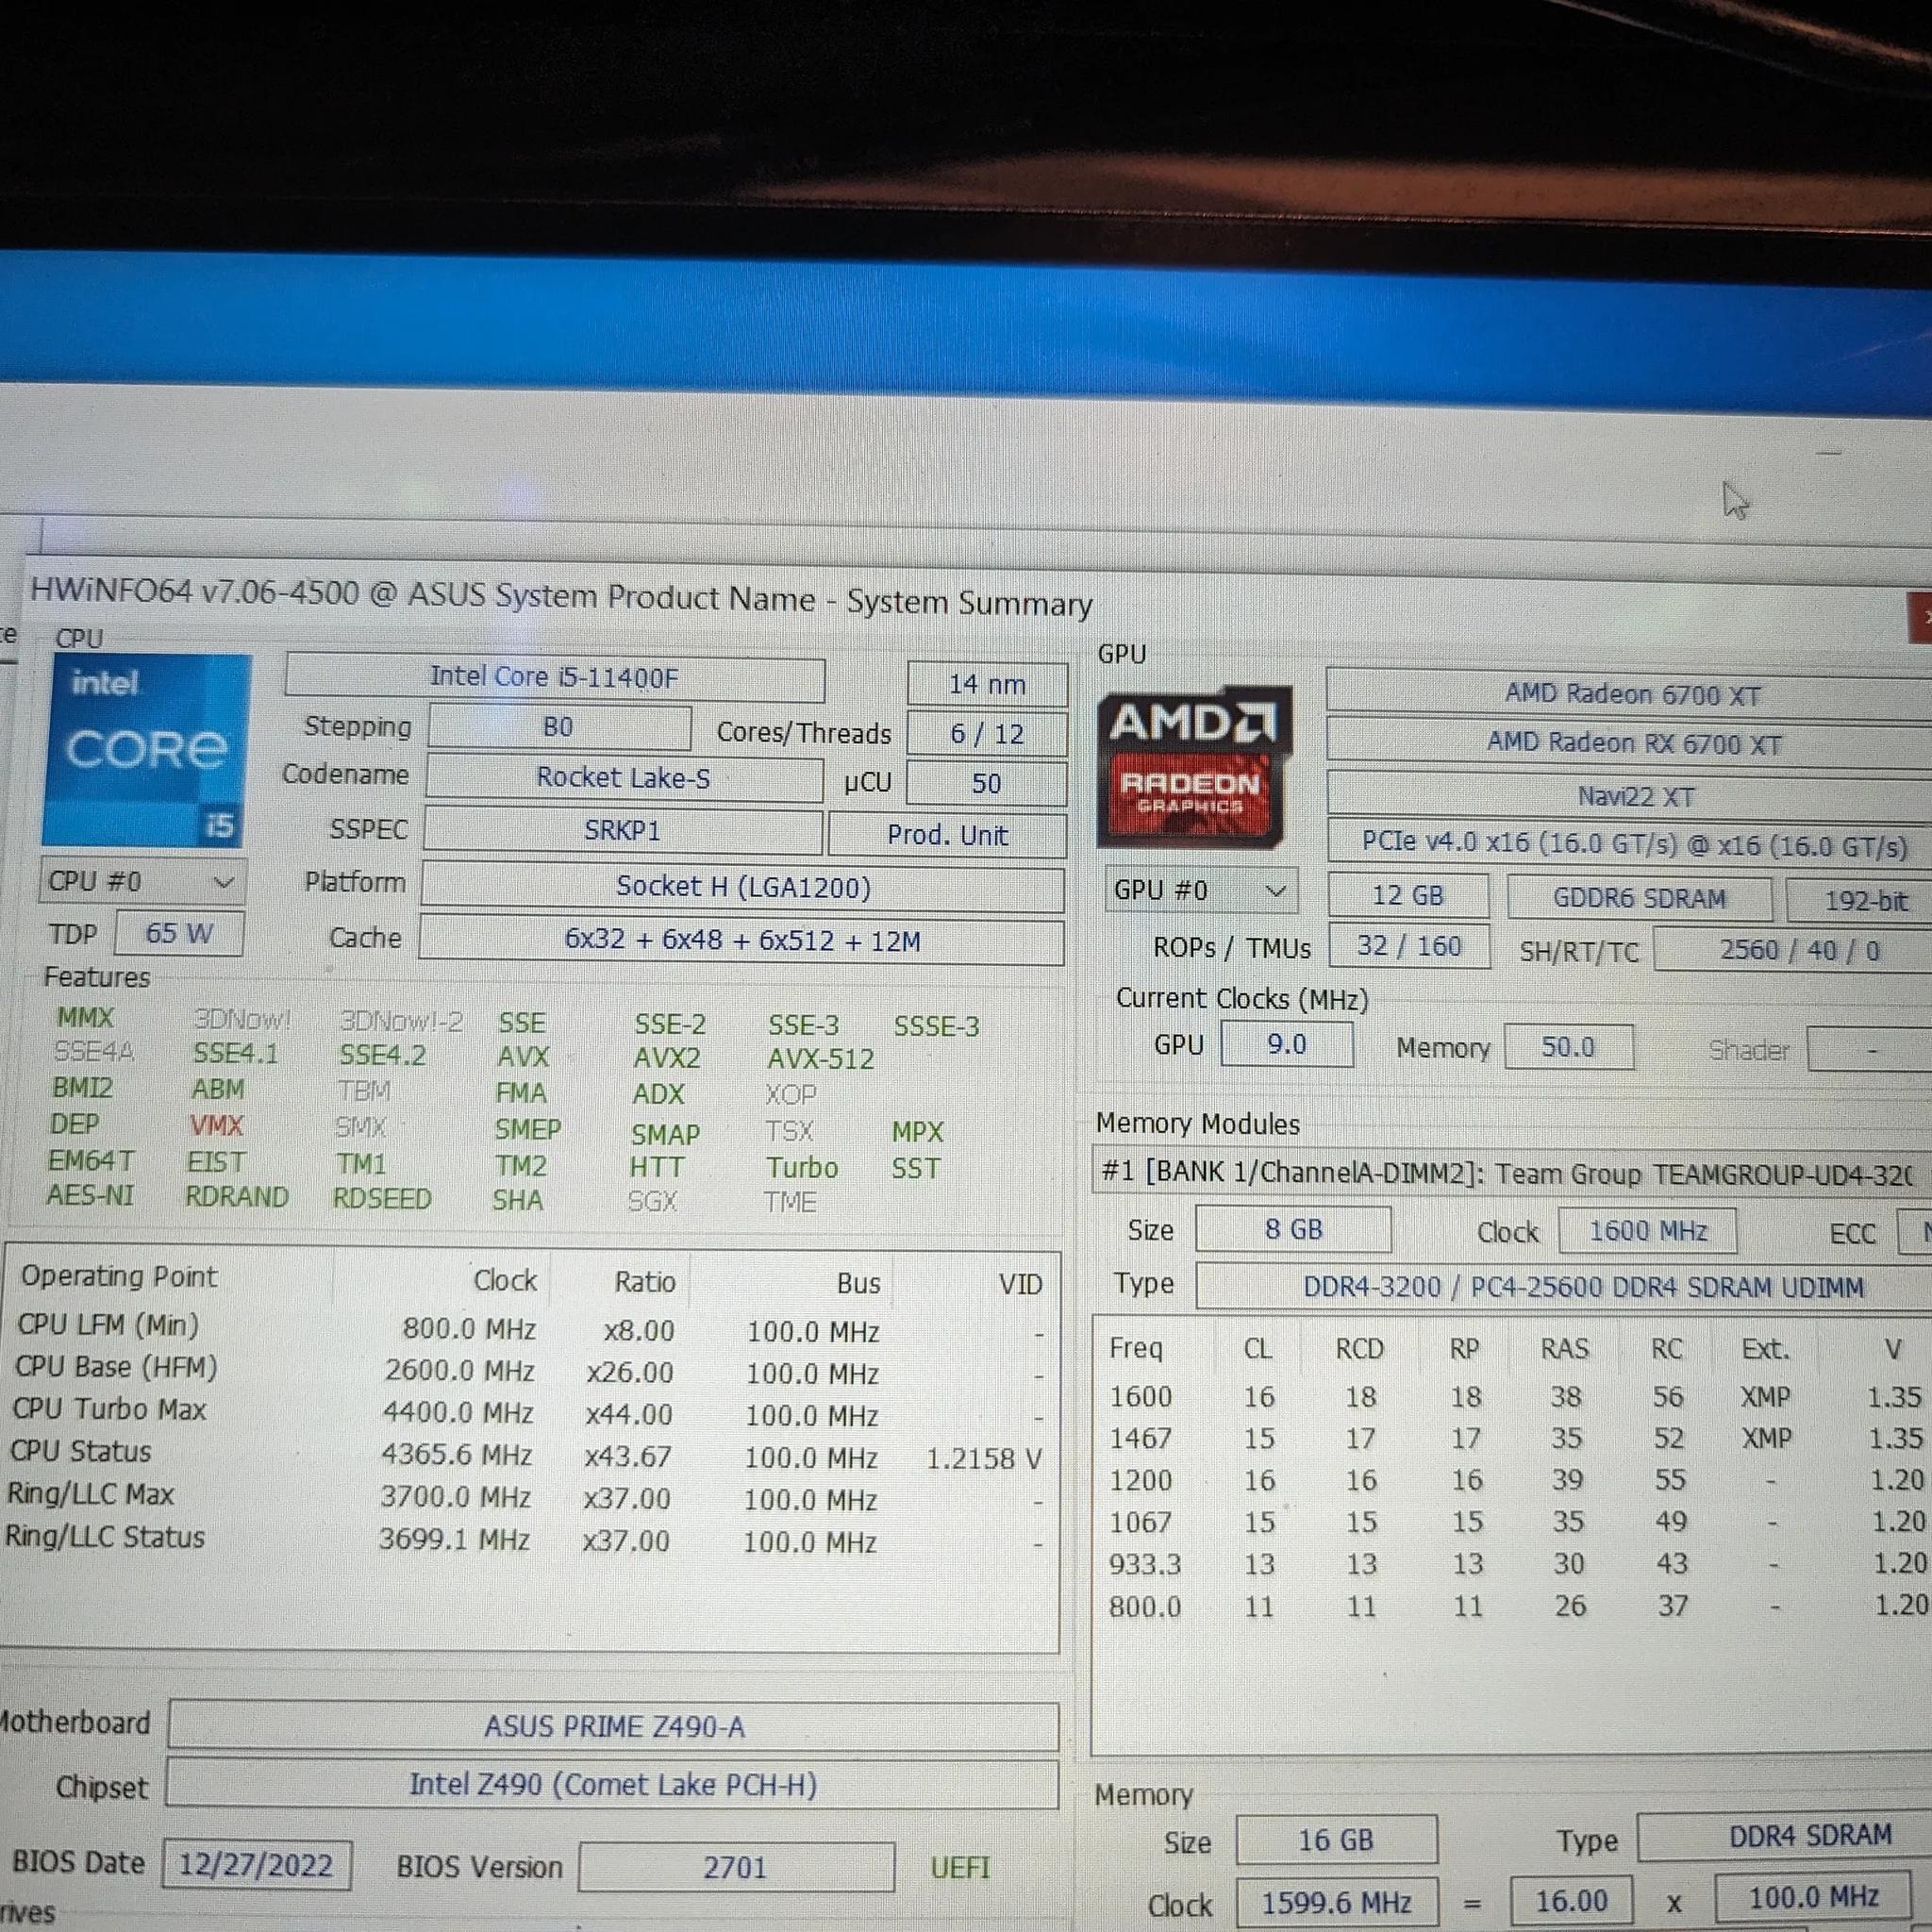
Task: Select the Ring/LLC Max row
Action: pos(525,1497)
